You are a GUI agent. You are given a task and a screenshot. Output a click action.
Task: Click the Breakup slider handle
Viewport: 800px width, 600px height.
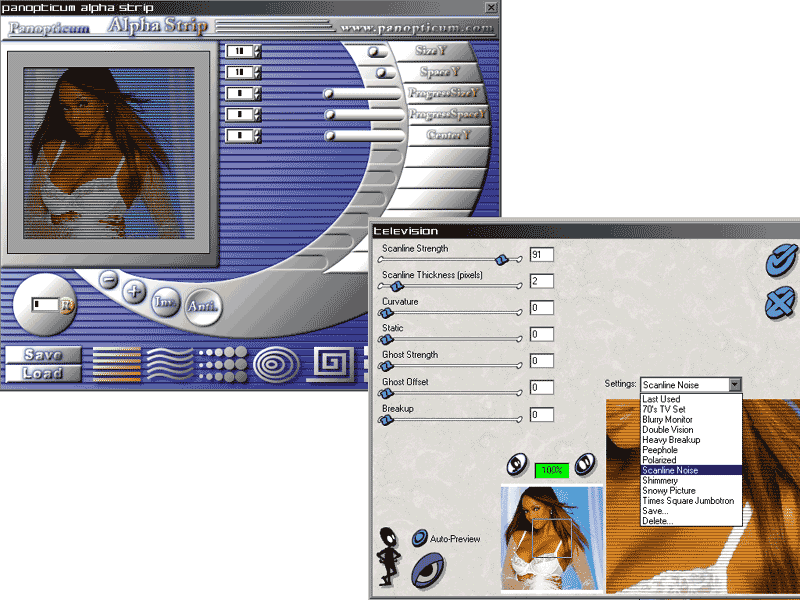tap(386, 420)
